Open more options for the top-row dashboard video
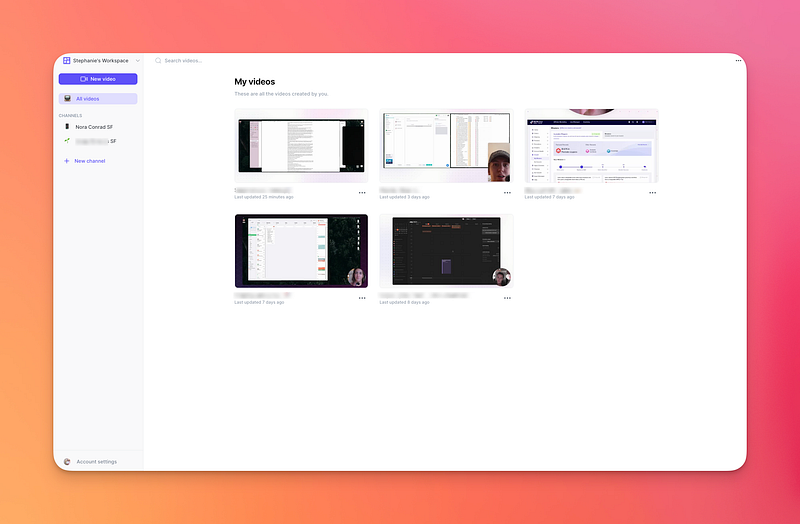This screenshot has width=800, height=524. point(652,192)
